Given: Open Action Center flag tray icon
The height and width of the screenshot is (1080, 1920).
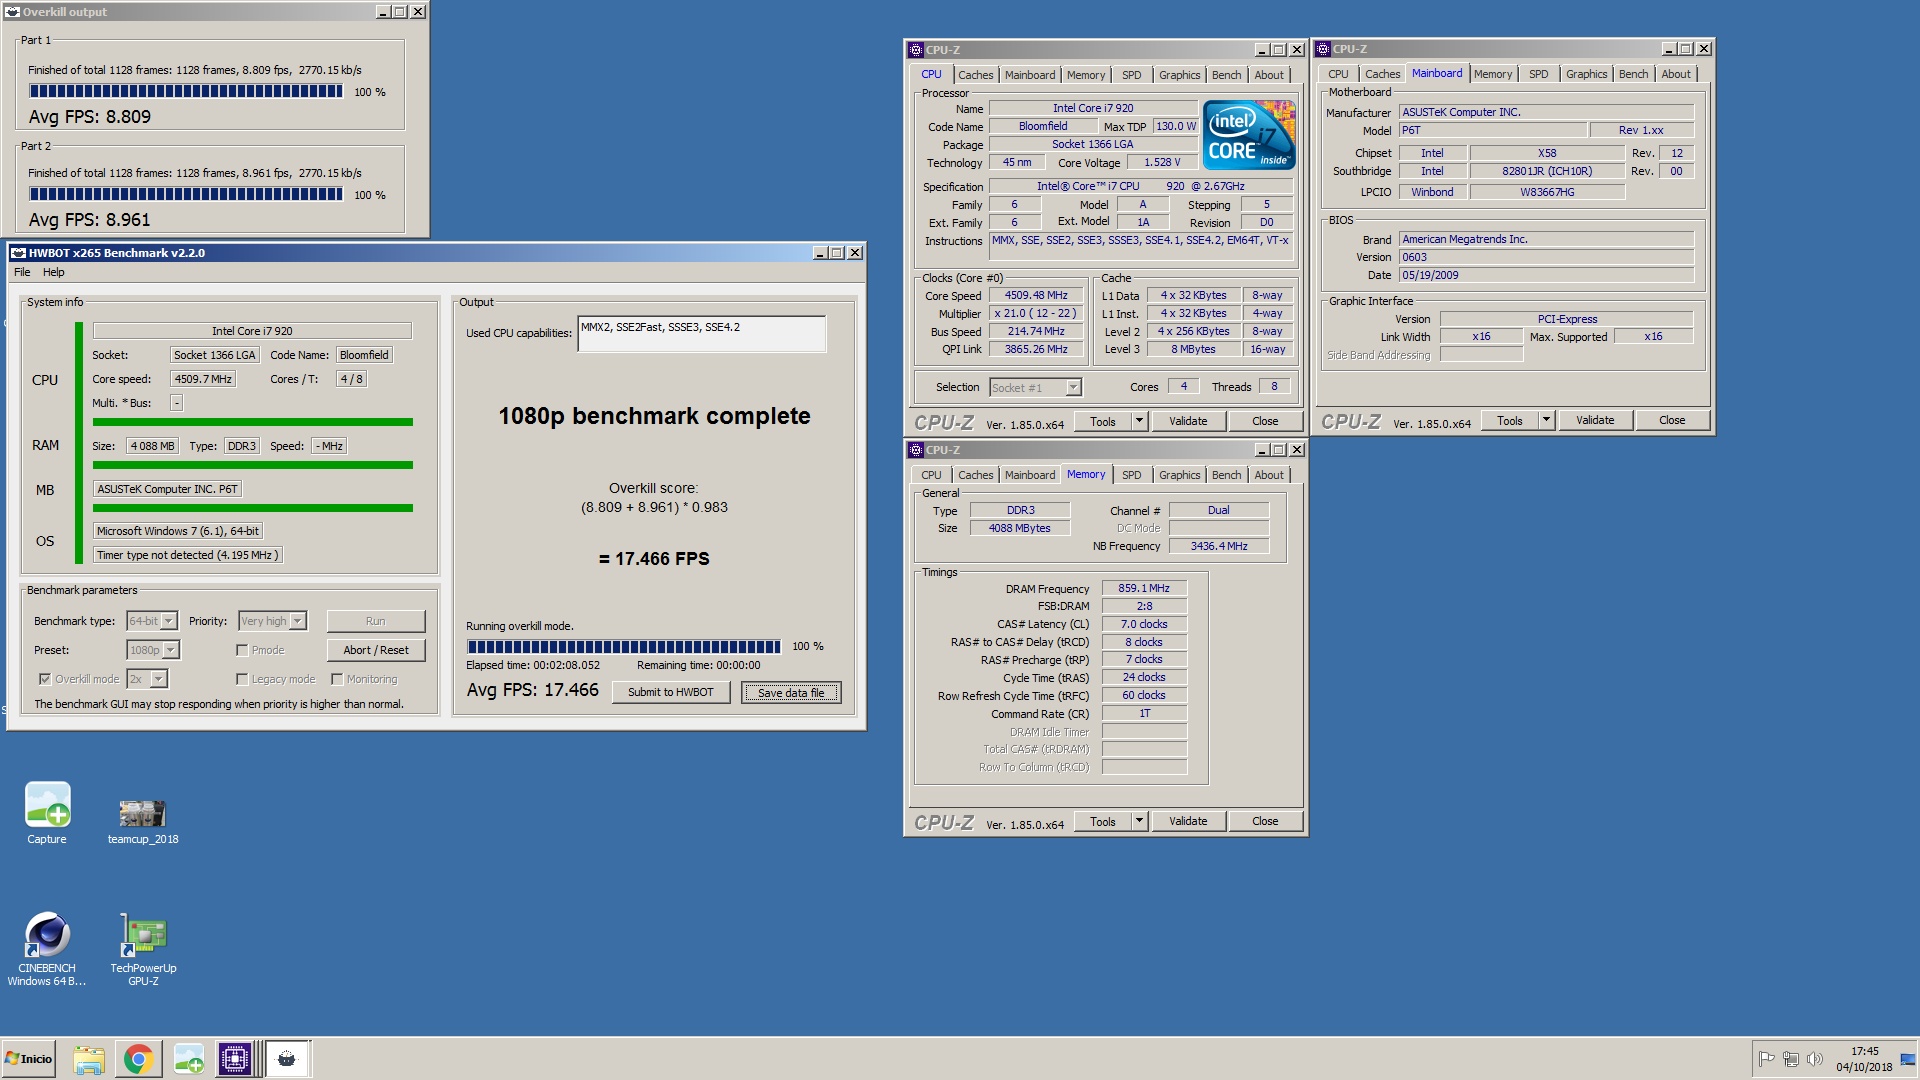Looking at the screenshot, I should click(x=1767, y=1059).
